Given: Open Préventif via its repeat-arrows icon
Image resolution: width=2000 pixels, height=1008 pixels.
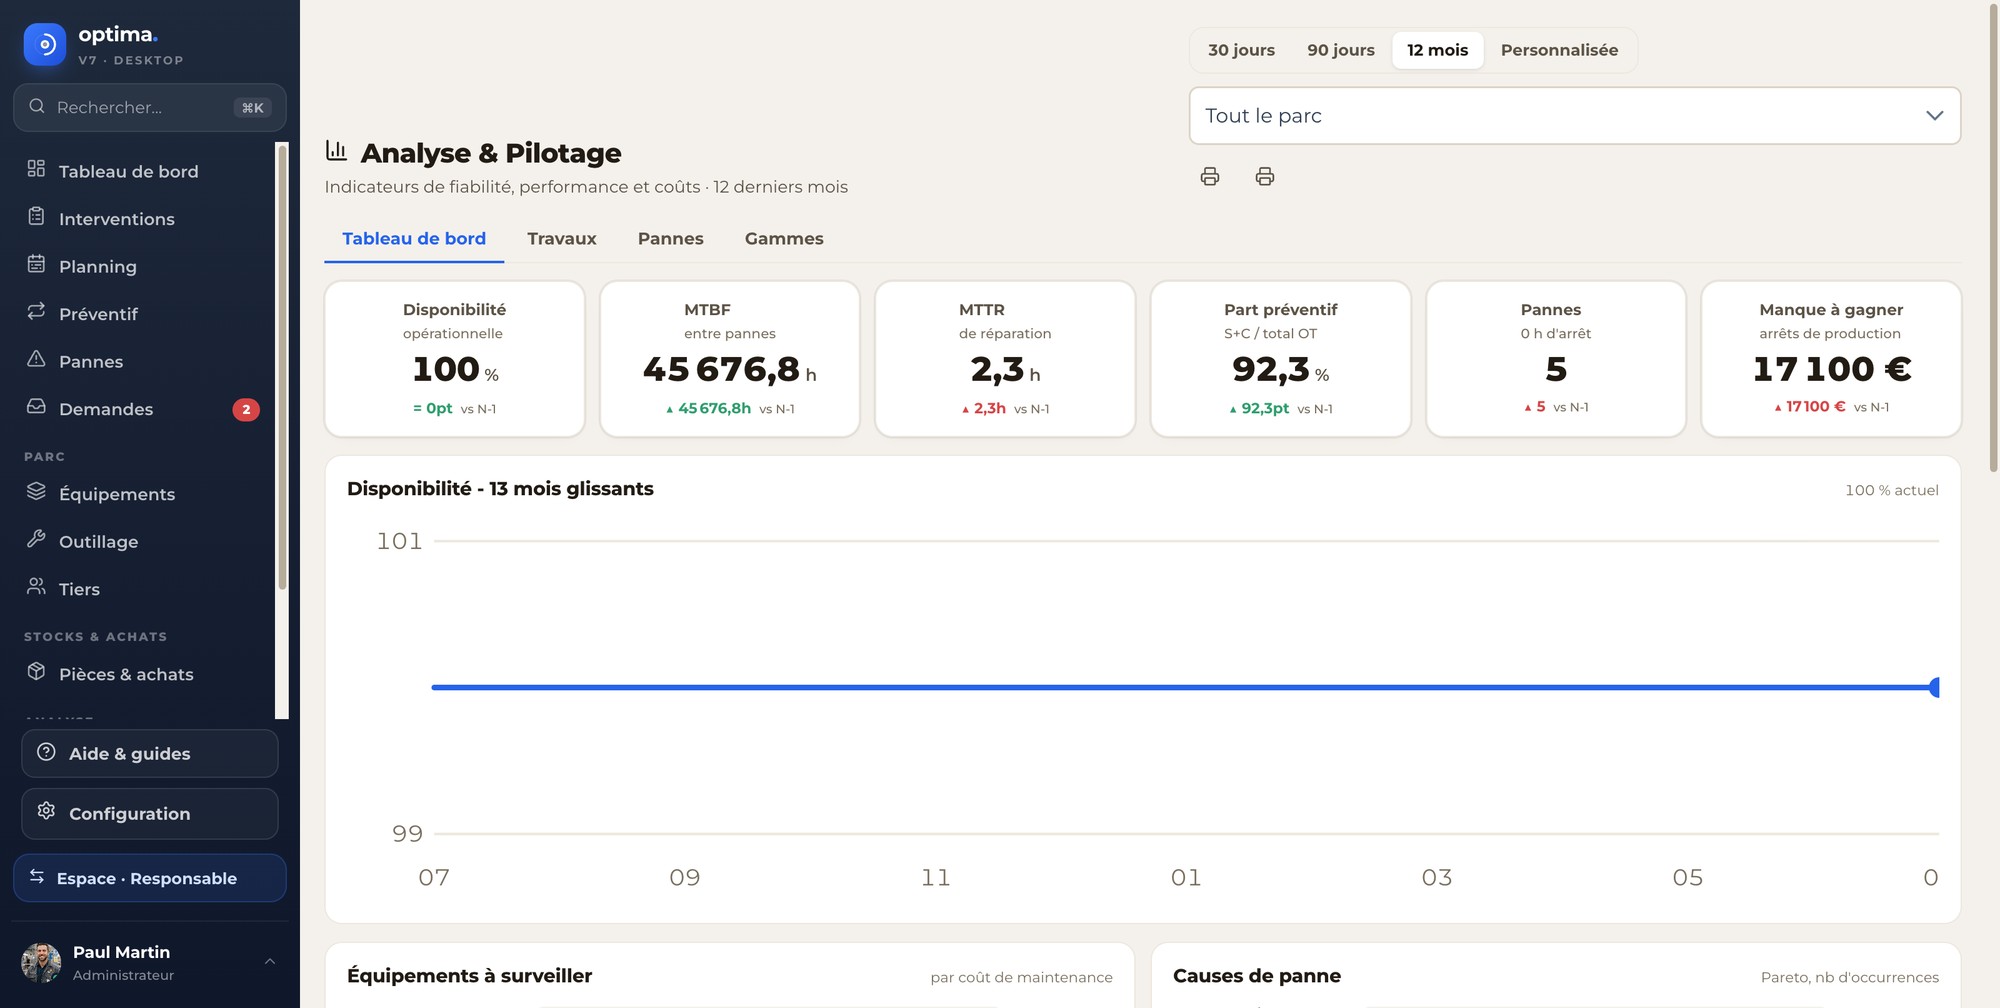Looking at the screenshot, I should (36, 312).
